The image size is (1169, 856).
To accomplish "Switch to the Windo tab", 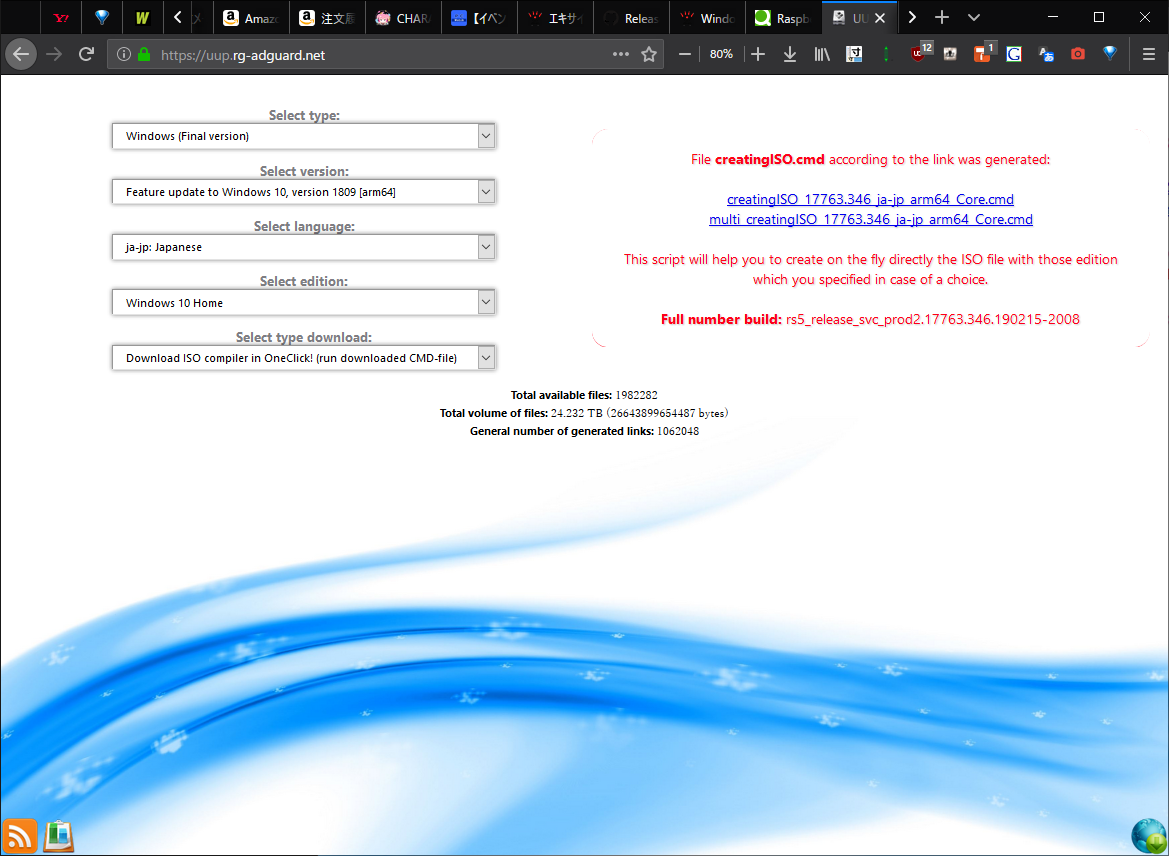I will pyautogui.click(x=708, y=18).
